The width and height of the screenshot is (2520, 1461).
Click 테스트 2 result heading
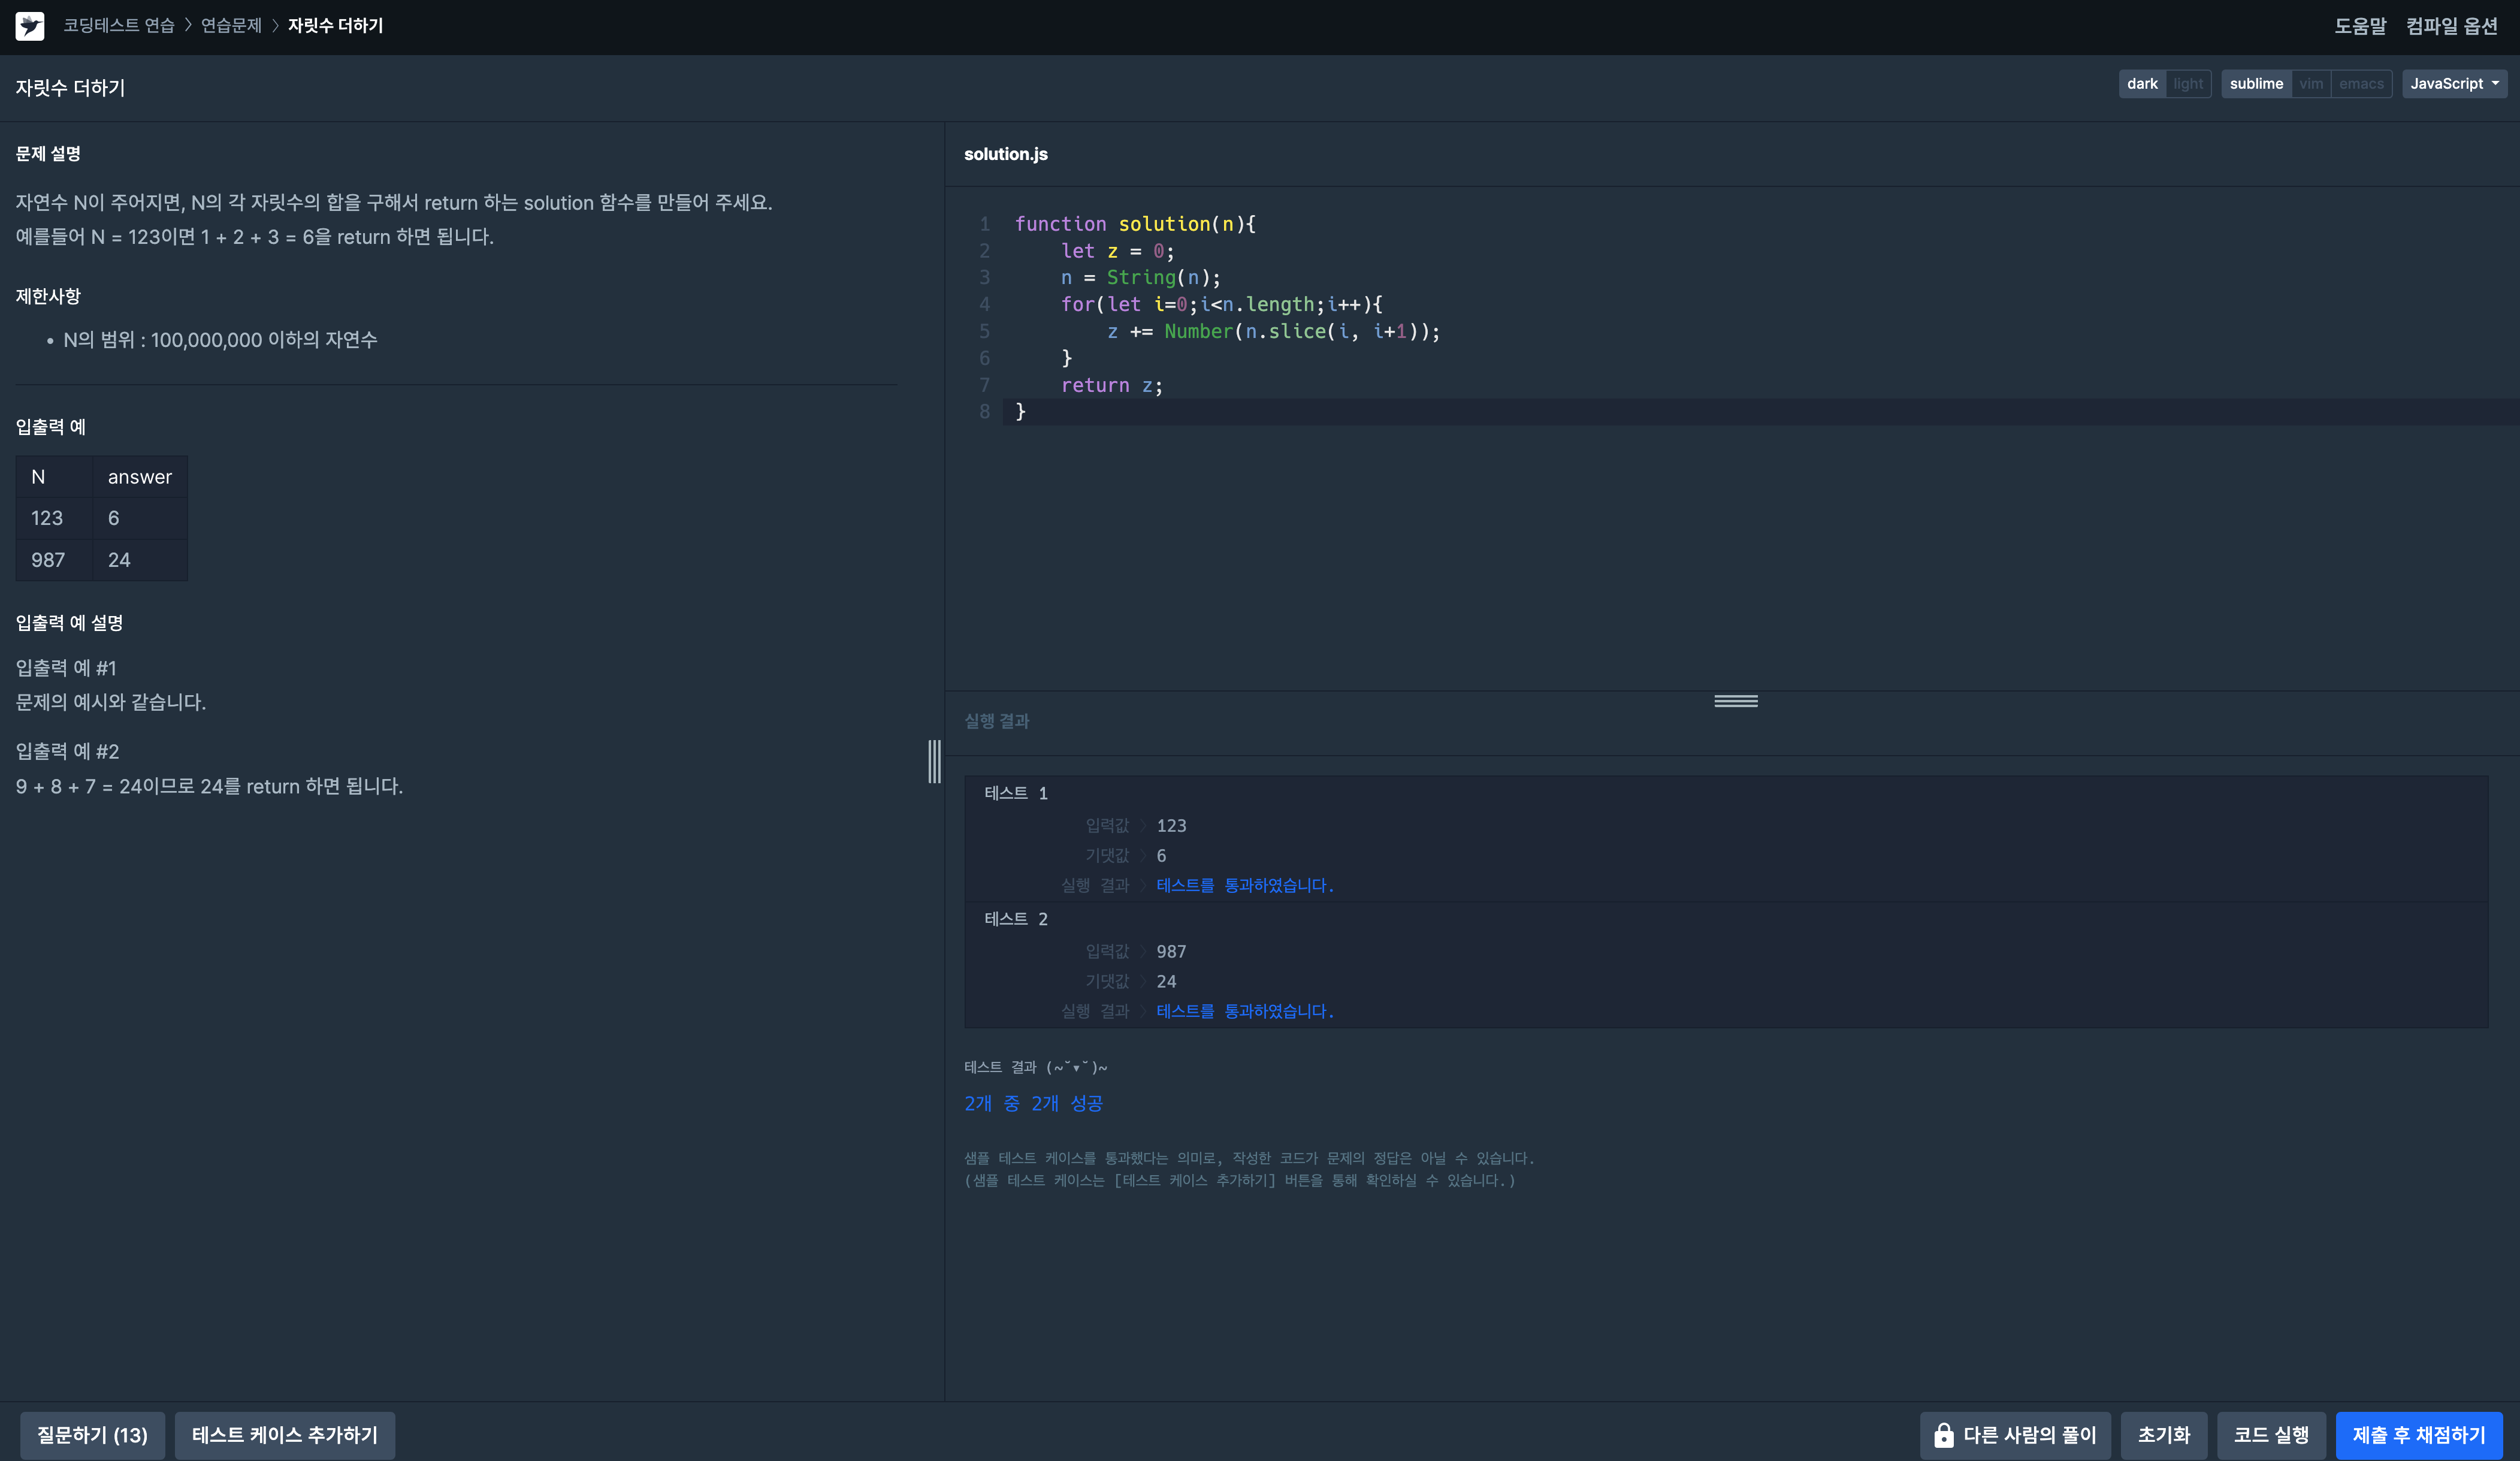tap(1016, 919)
